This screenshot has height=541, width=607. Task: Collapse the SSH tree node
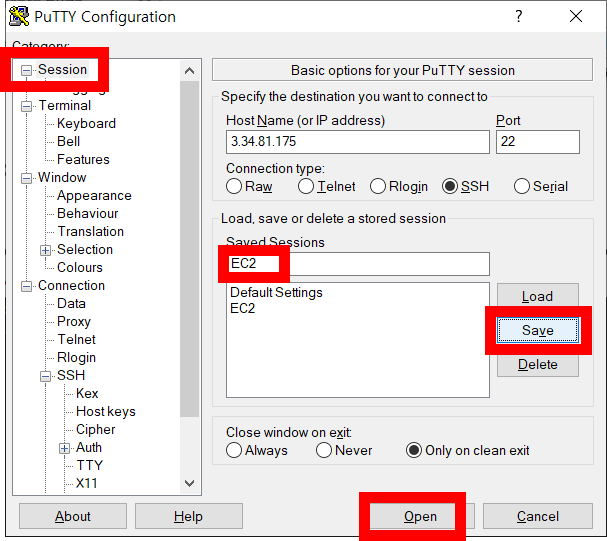45,376
